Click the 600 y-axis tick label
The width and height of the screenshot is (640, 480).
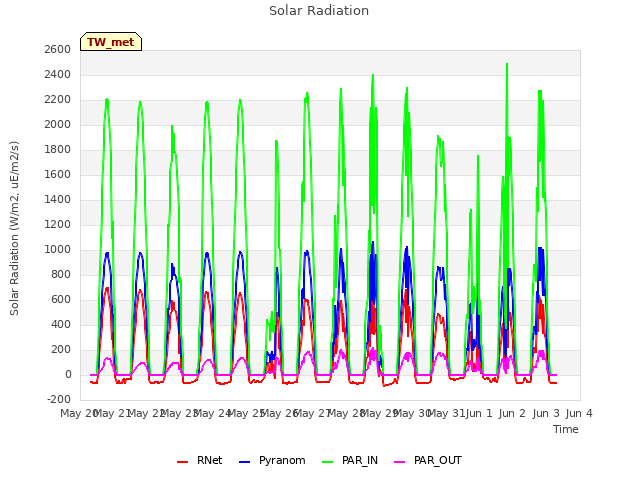pos(61,300)
